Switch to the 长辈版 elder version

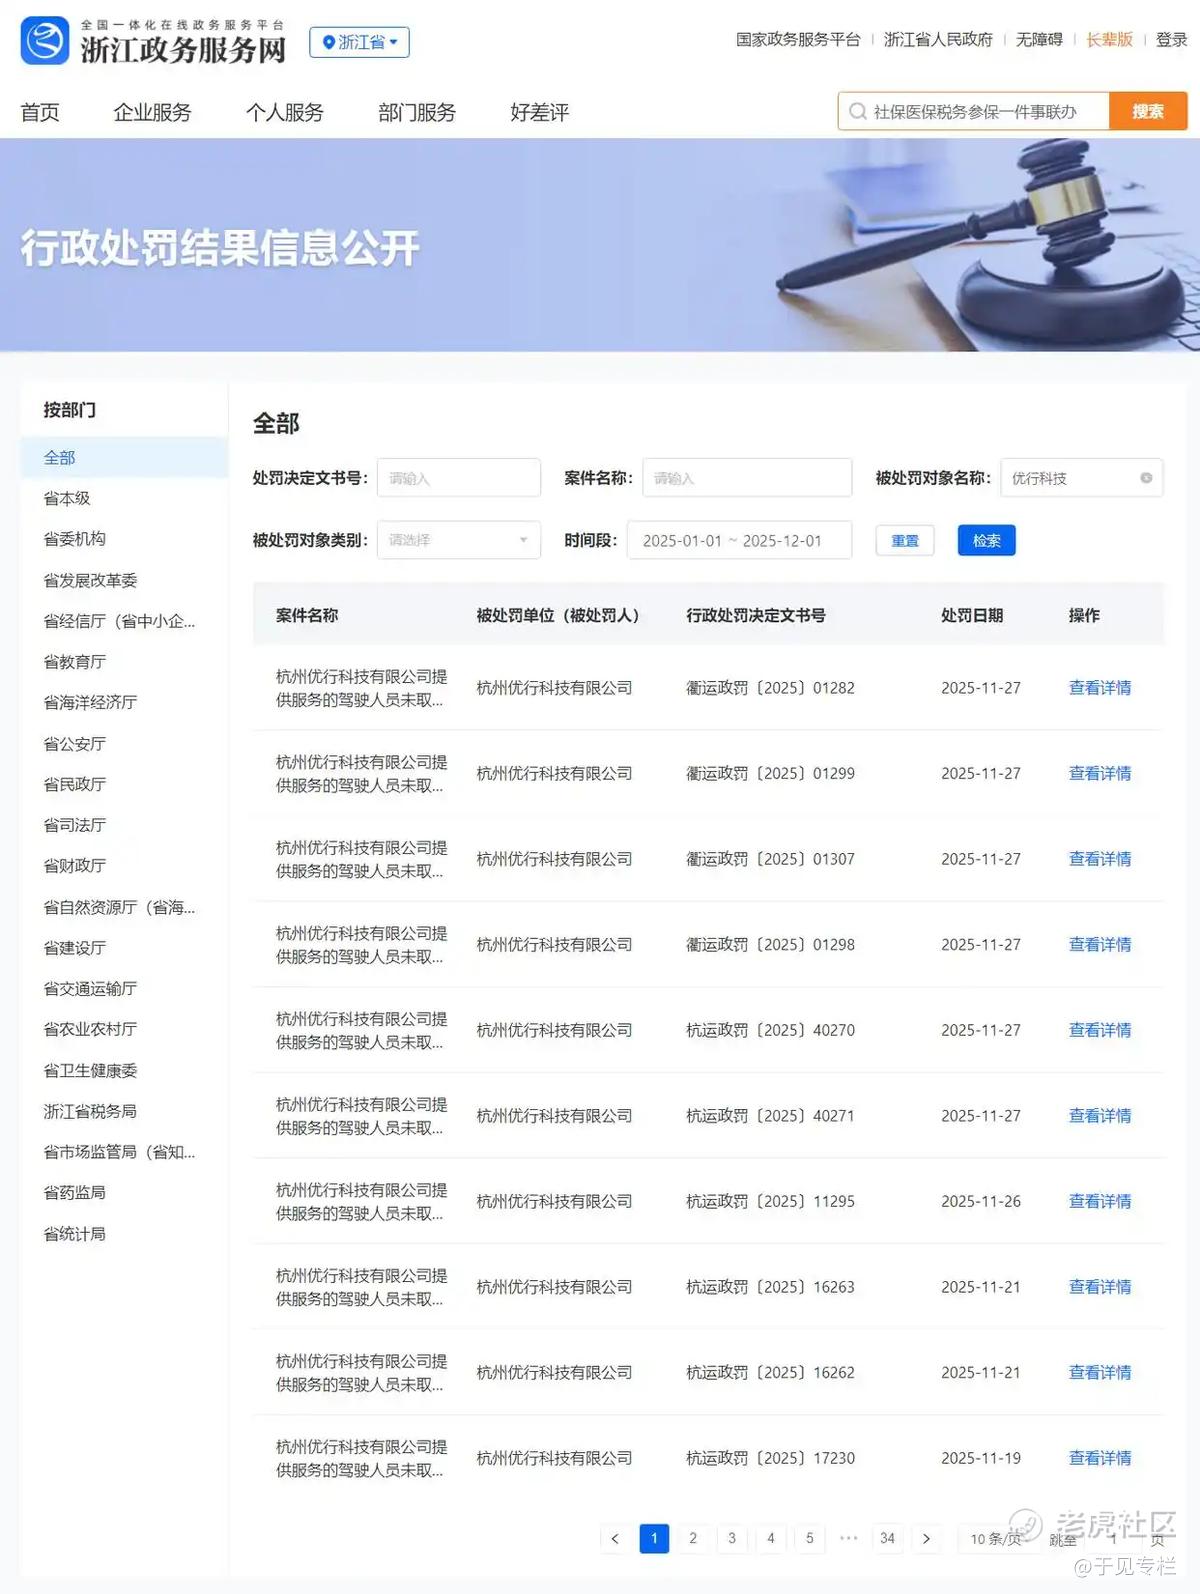1109,40
